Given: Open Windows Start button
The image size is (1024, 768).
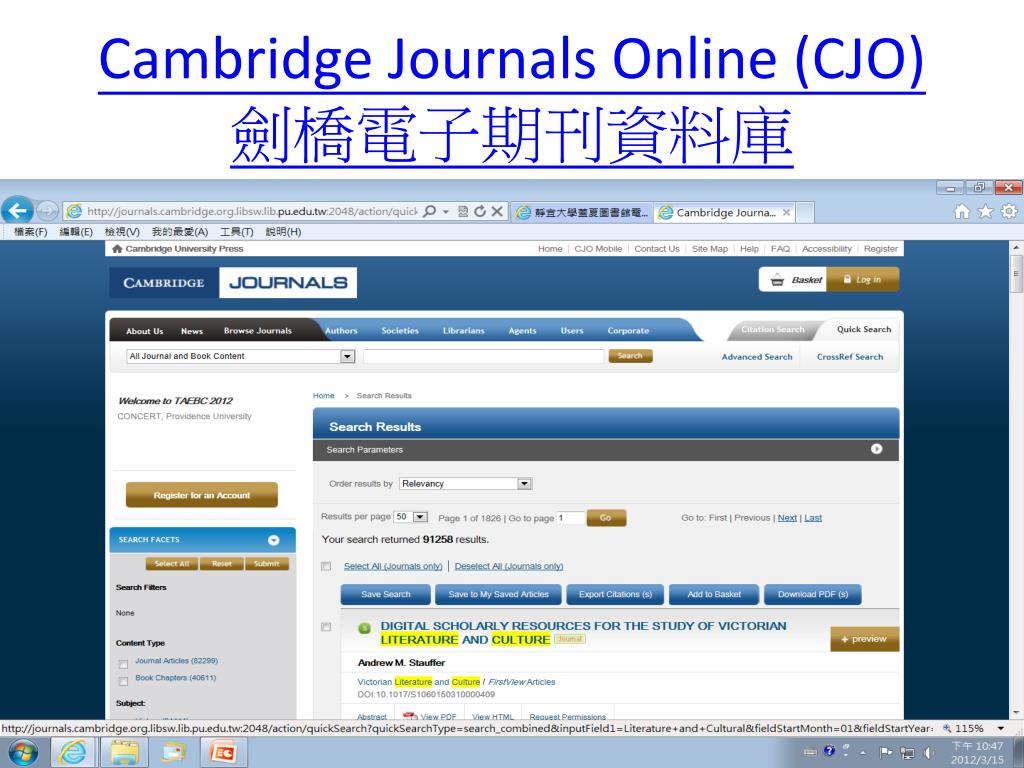Looking at the screenshot, I should pos(23,753).
